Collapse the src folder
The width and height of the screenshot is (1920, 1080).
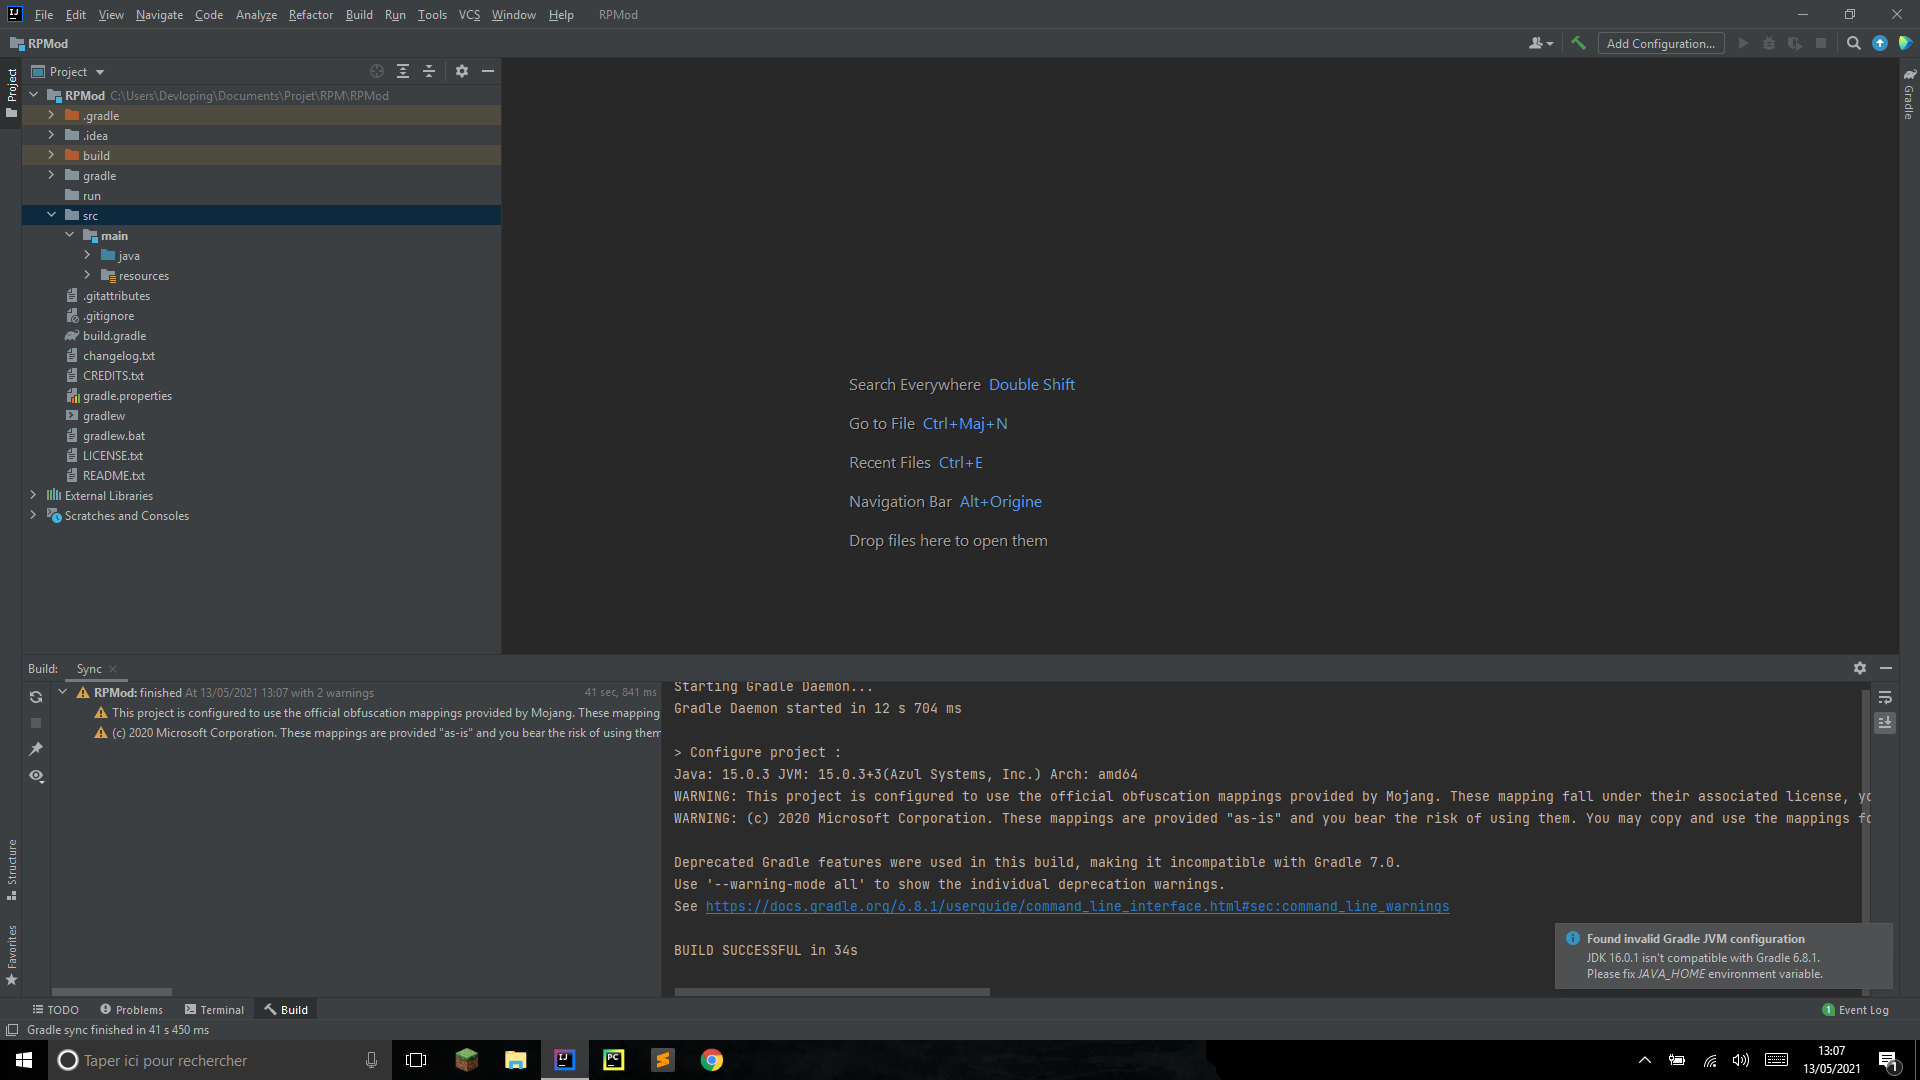pyautogui.click(x=51, y=215)
